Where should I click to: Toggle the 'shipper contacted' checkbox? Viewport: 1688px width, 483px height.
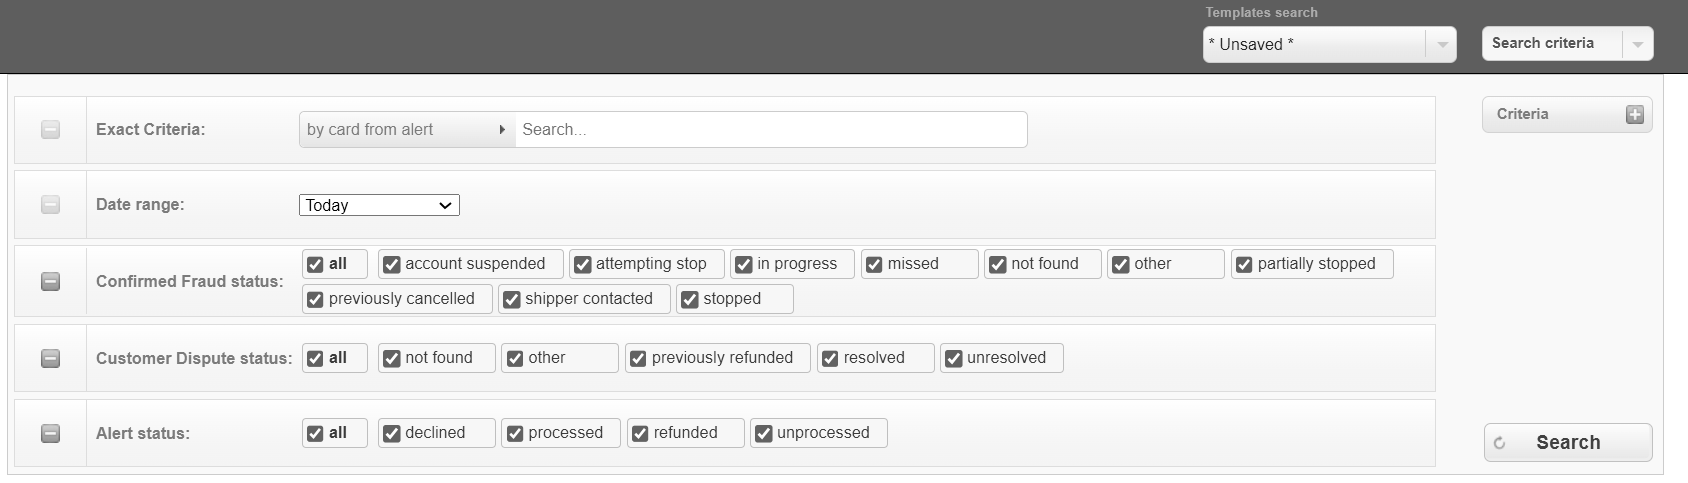coord(512,300)
